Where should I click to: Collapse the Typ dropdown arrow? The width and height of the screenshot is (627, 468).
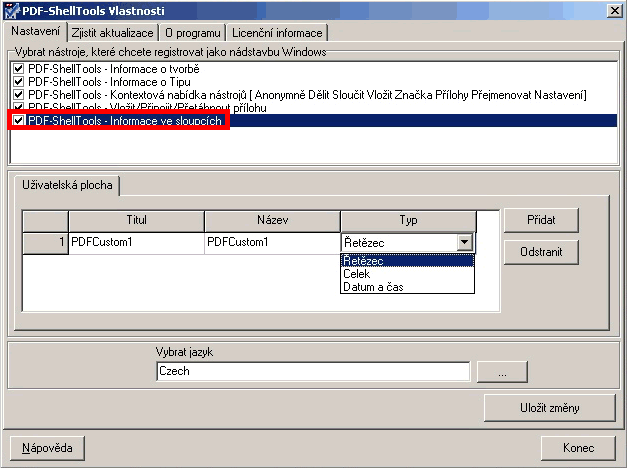tap(464, 242)
